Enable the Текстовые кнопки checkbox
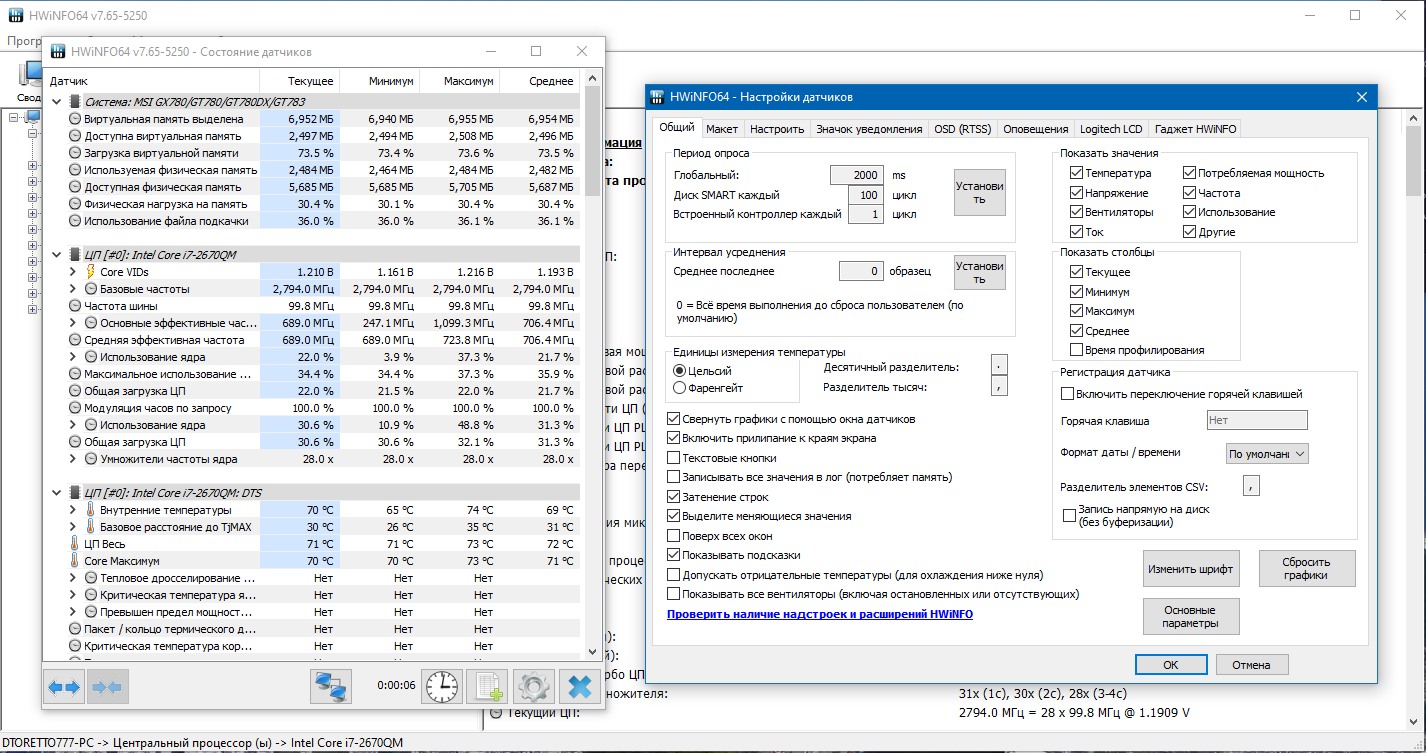Viewport: 1426px width, 753px height. point(674,457)
